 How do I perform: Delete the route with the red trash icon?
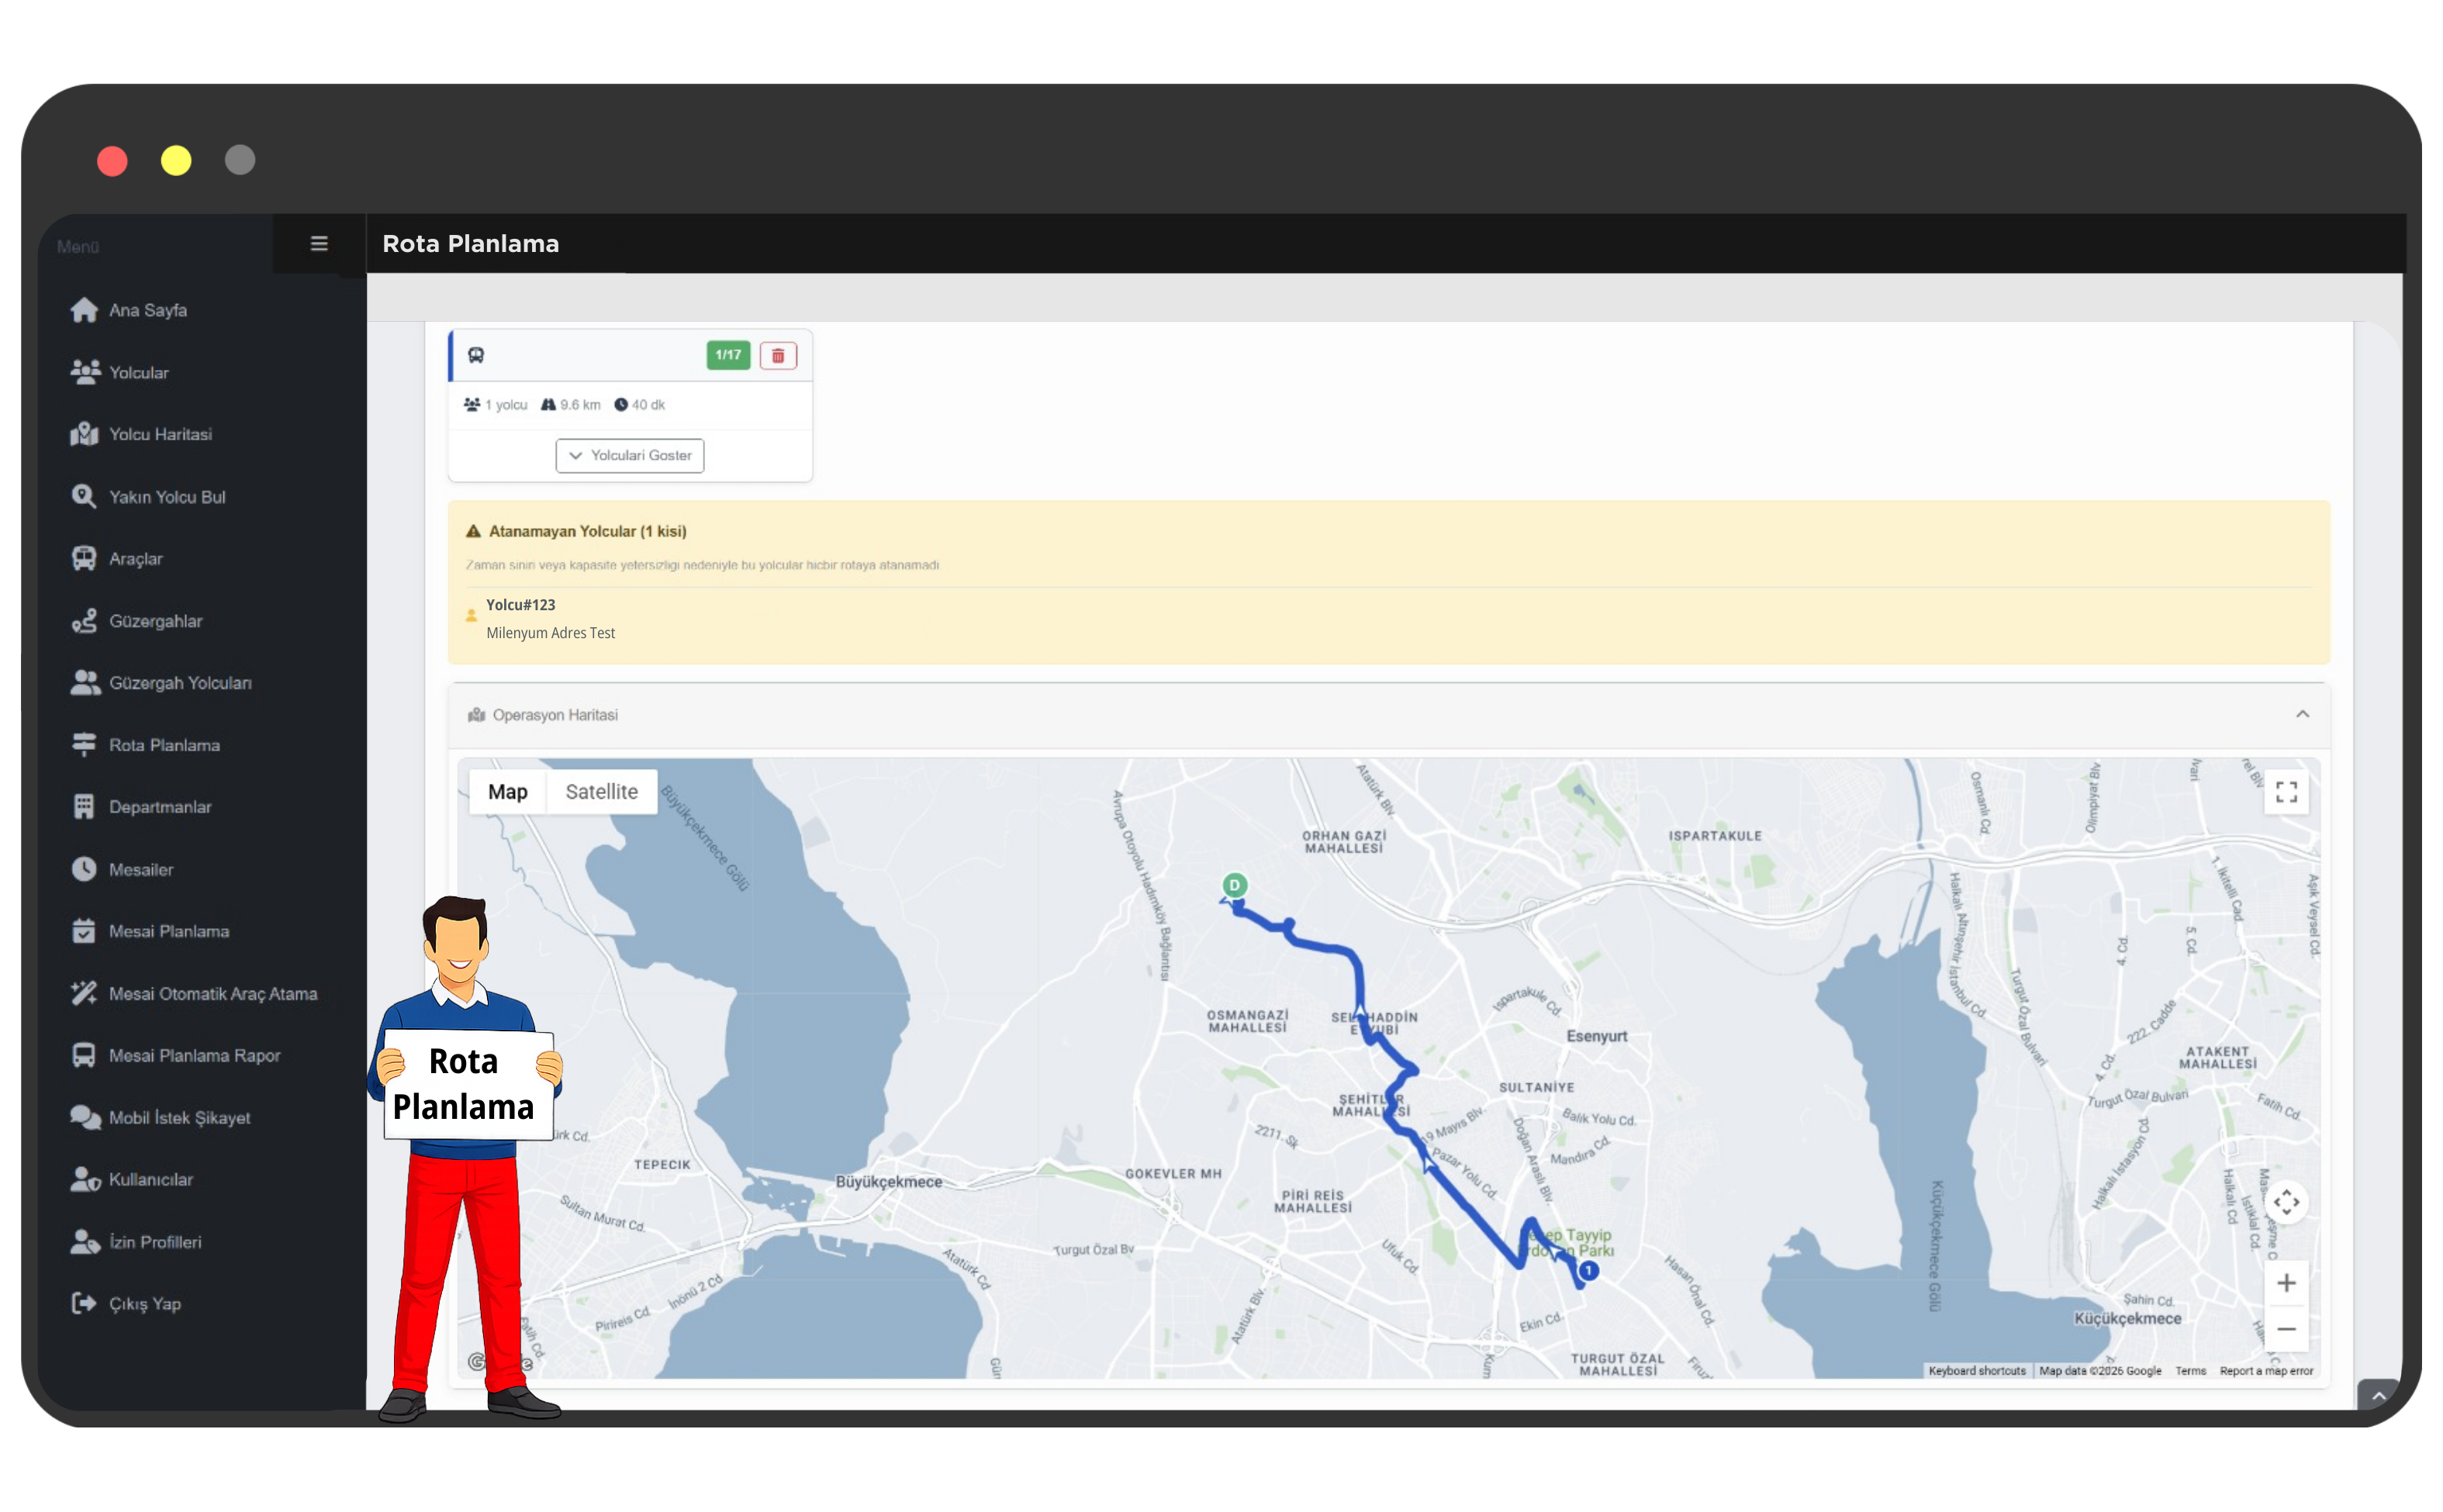777,356
